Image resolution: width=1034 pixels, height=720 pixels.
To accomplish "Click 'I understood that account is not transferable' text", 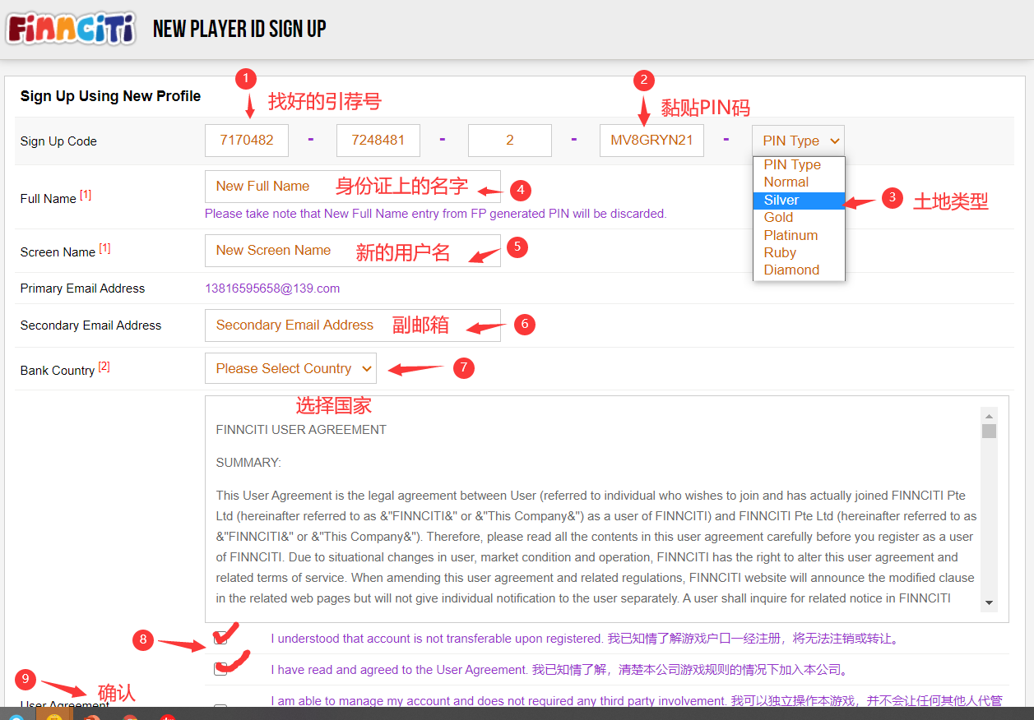I will [x=586, y=639].
